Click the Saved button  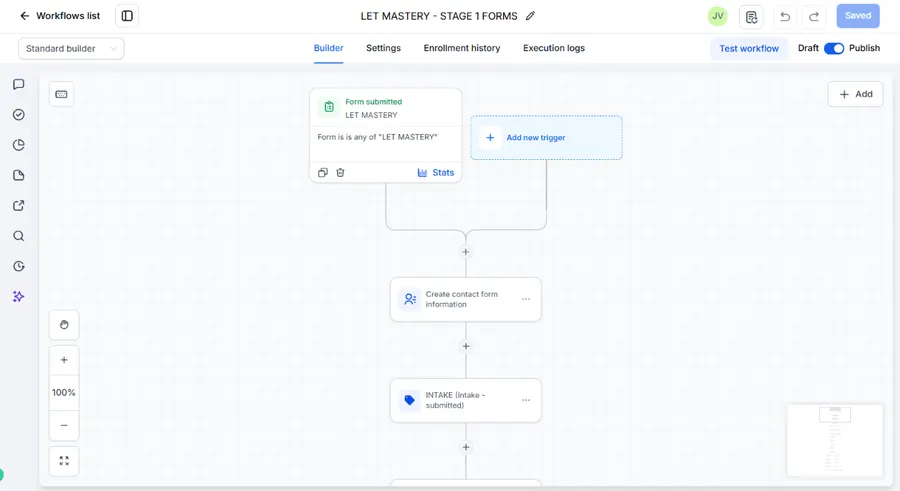click(858, 16)
